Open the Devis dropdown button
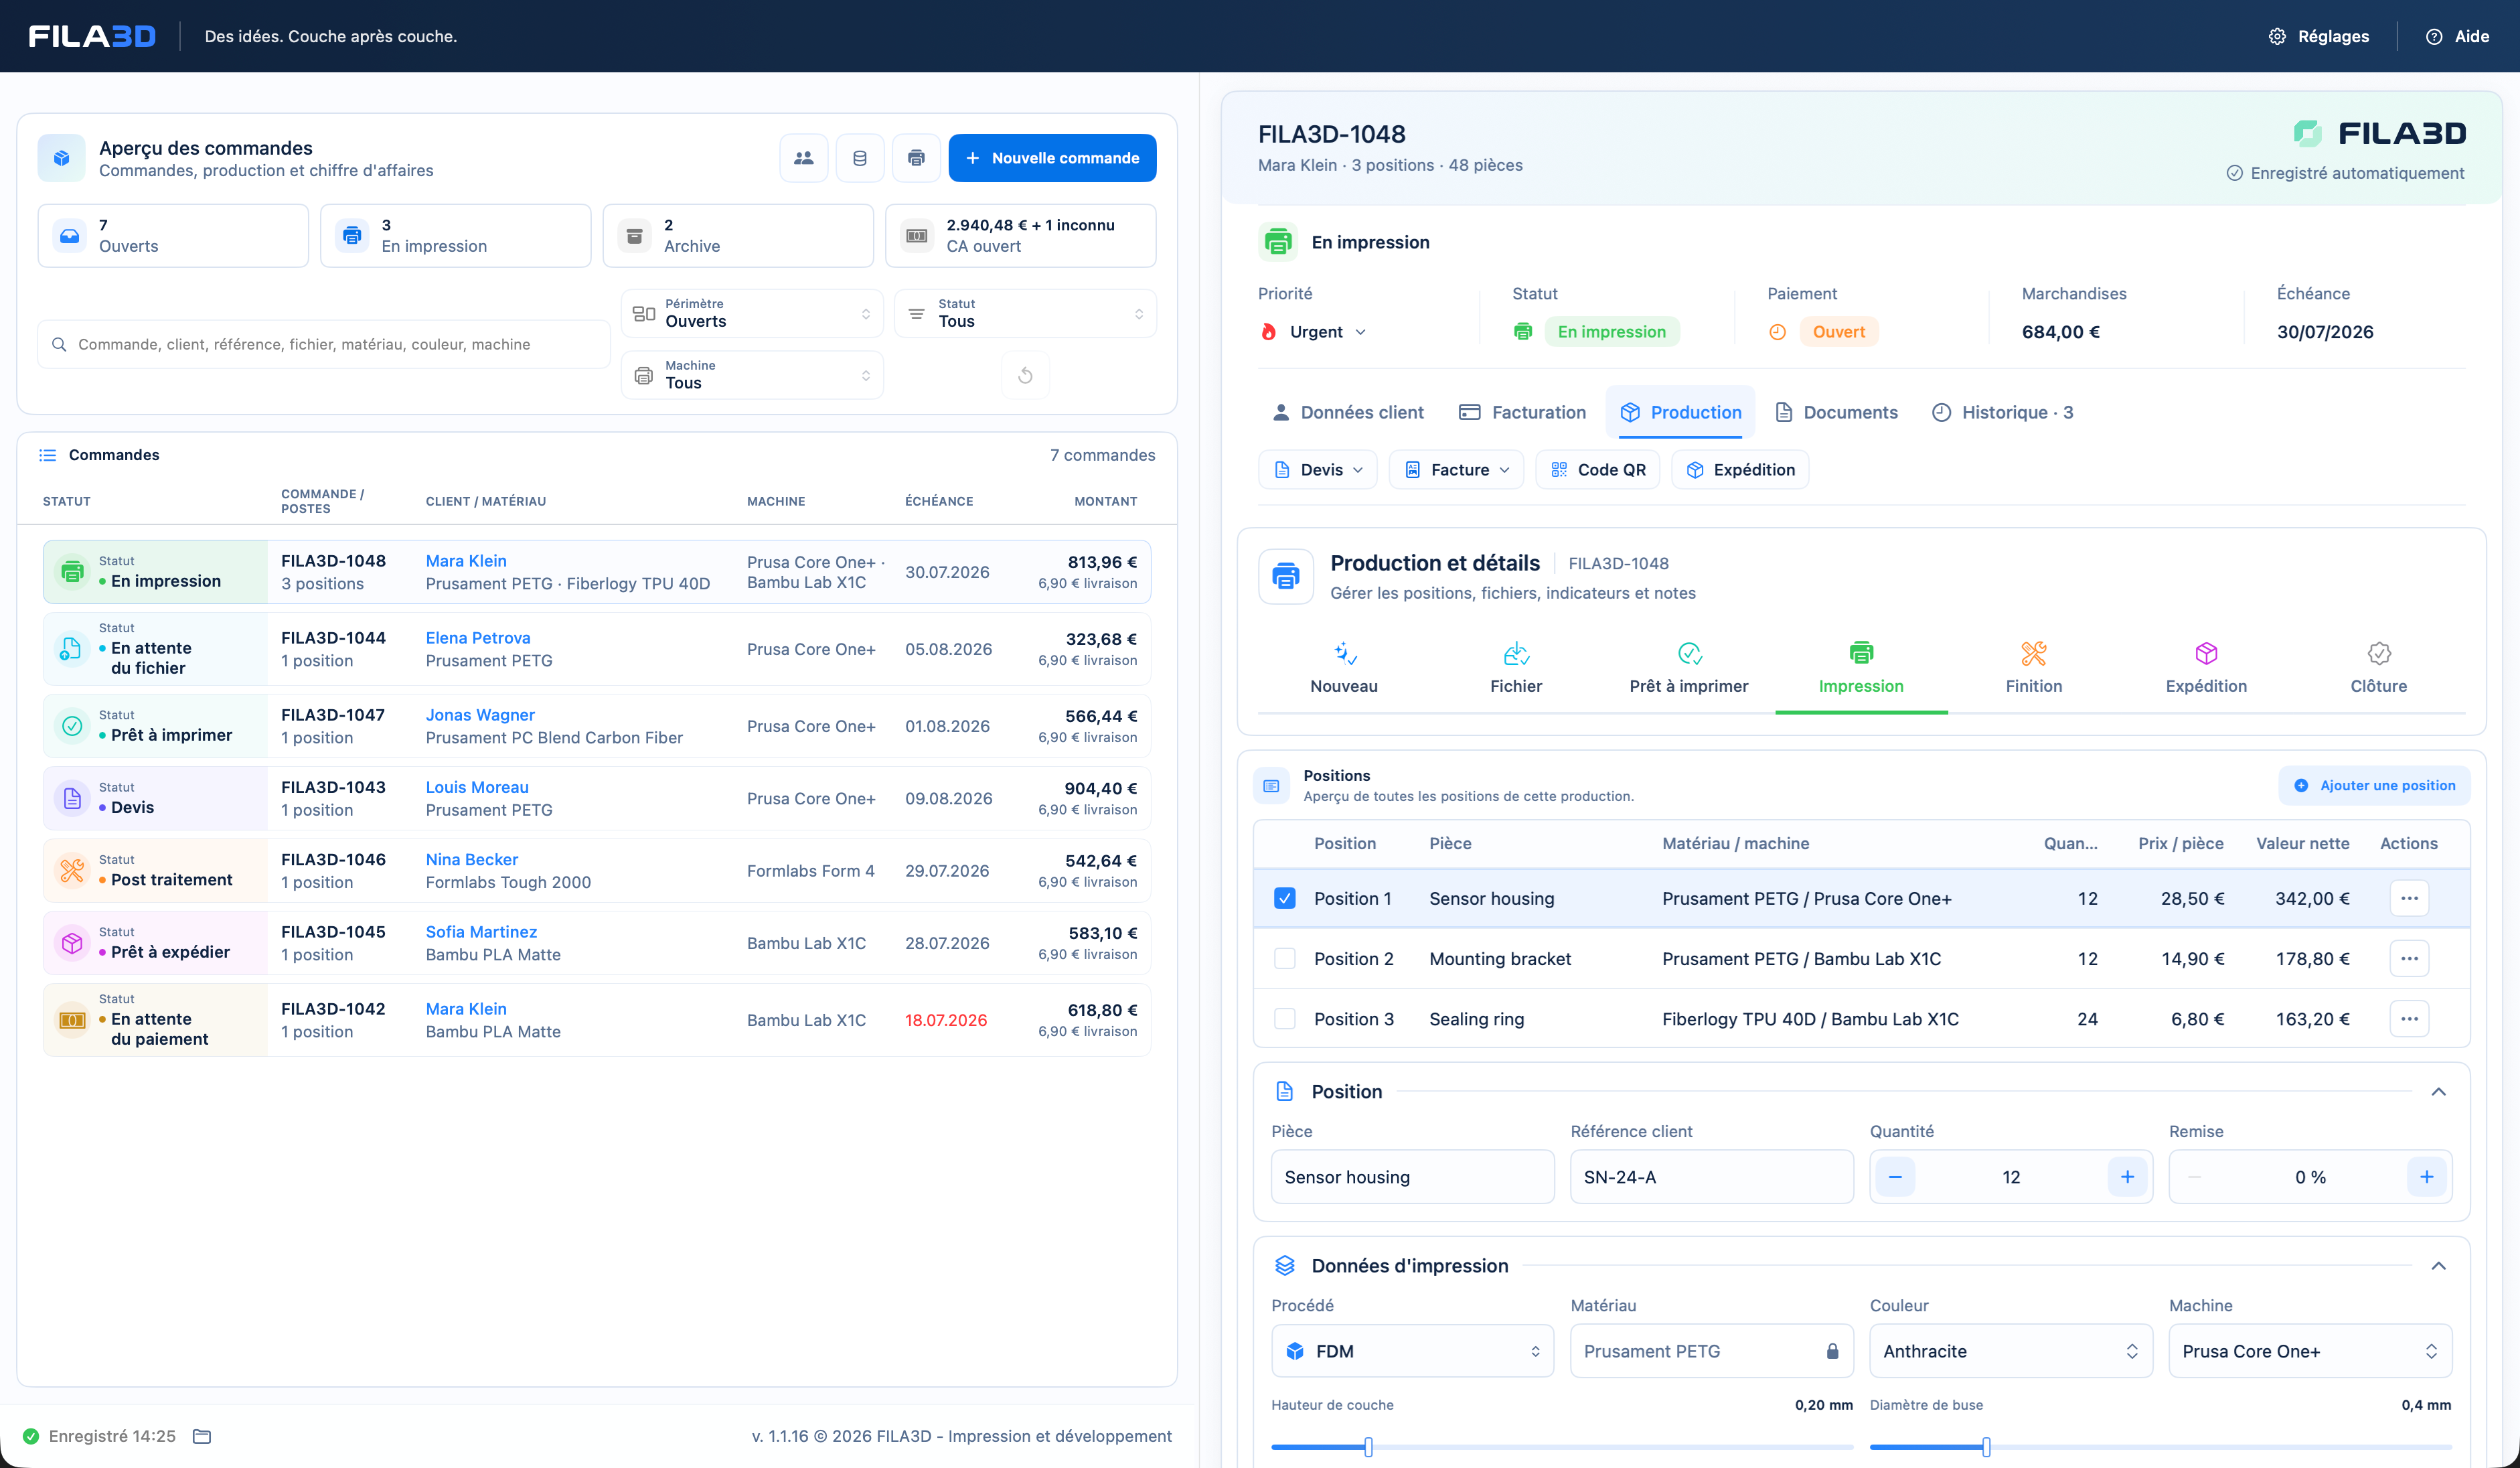The image size is (2520, 1468). (1318, 470)
